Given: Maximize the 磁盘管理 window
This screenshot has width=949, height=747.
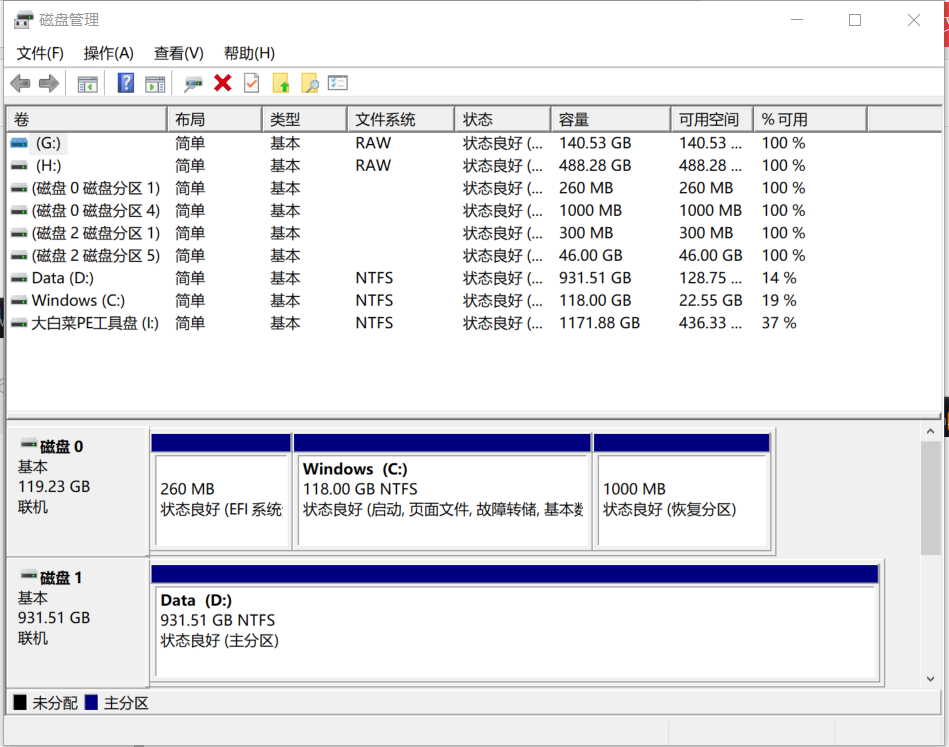Looking at the screenshot, I should (x=855, y=20).
